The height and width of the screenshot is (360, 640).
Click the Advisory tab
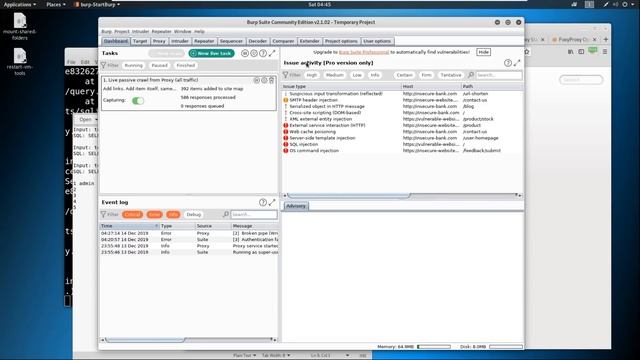[296, 206]
